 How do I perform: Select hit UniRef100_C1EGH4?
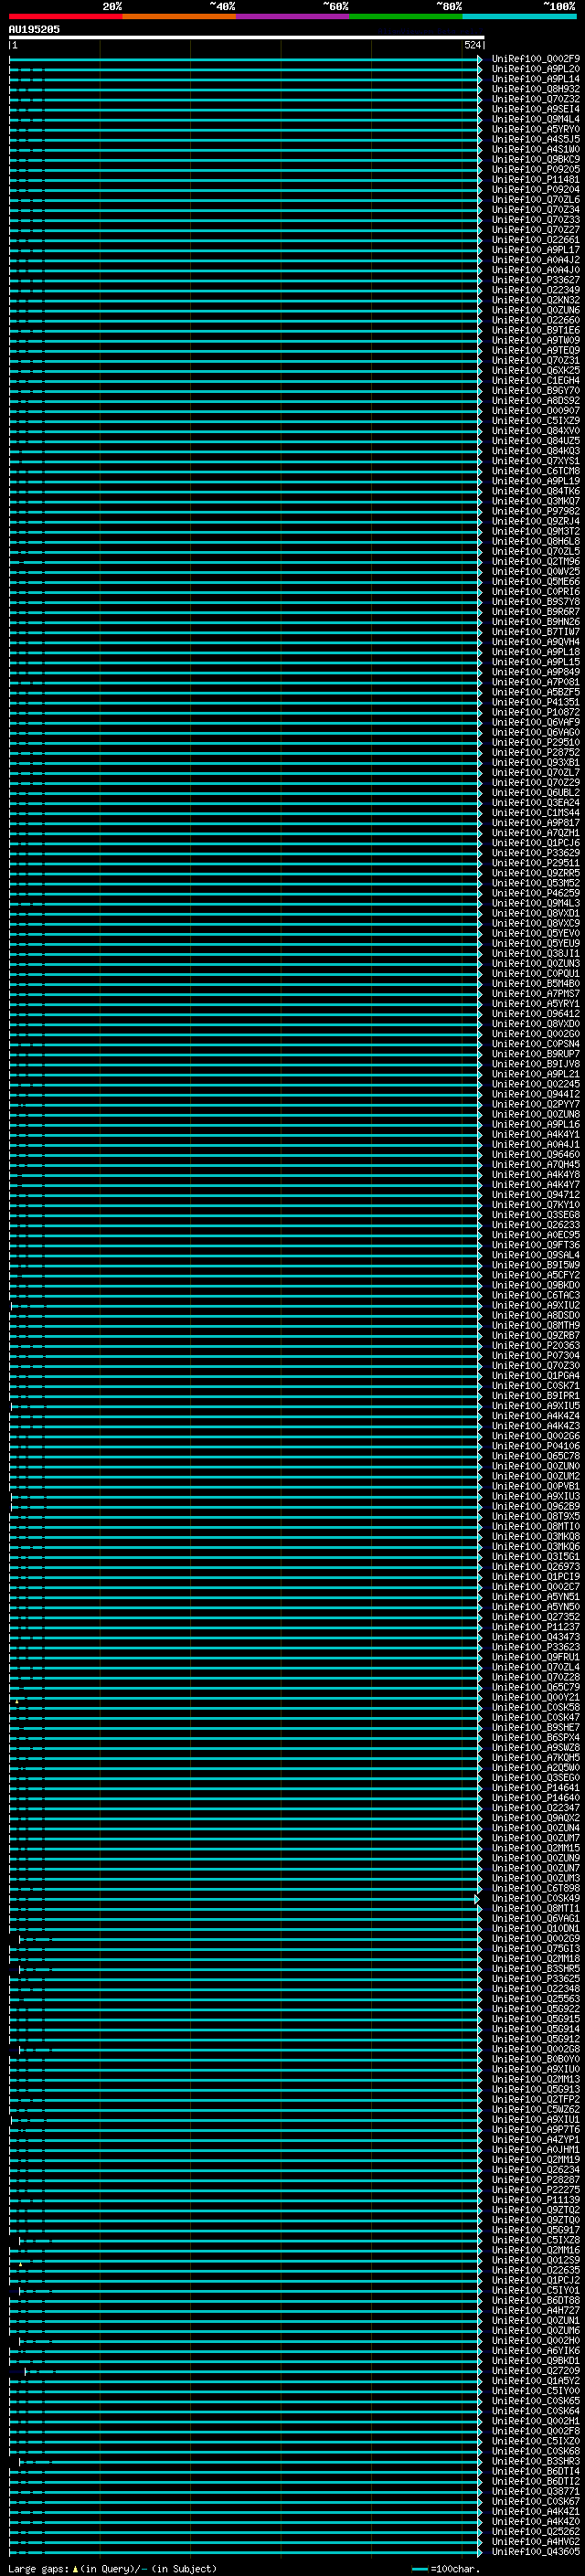535,380
